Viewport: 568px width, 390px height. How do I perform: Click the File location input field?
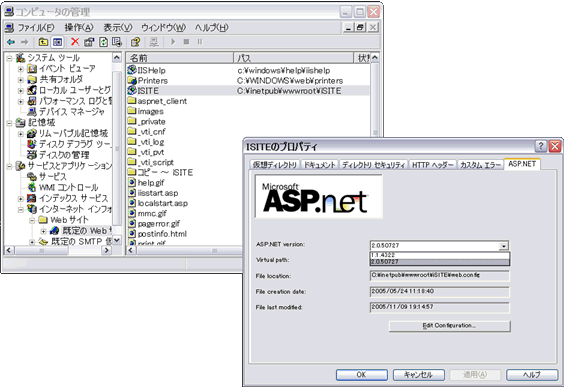tap(439, 276)
